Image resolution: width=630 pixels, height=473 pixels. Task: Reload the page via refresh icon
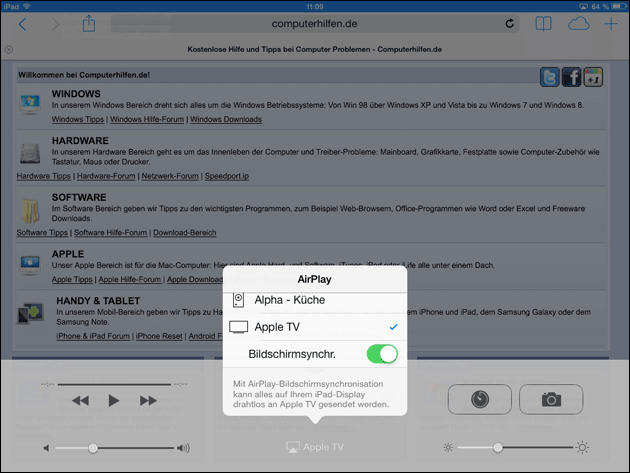coord(509,24)
